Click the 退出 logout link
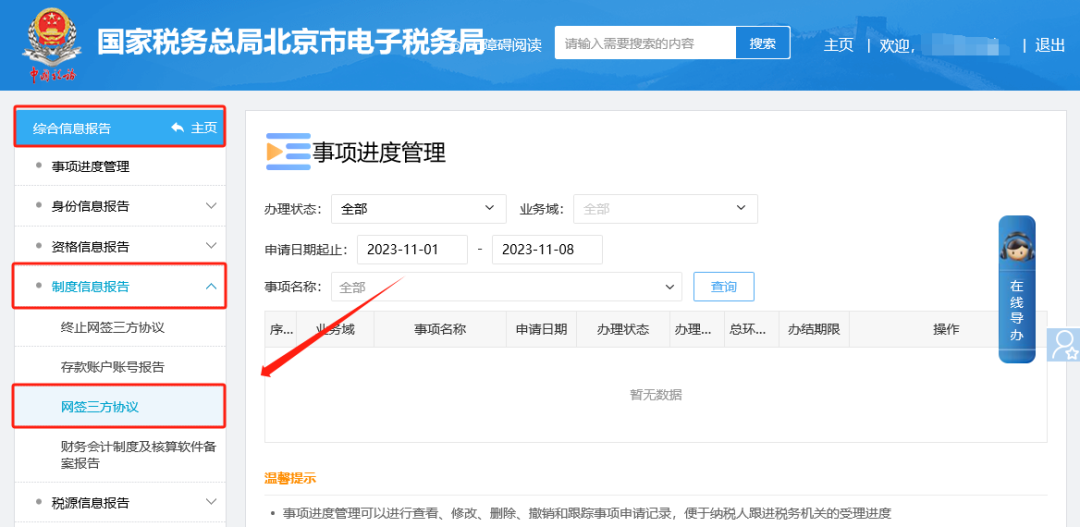 tap(1050, 45)
